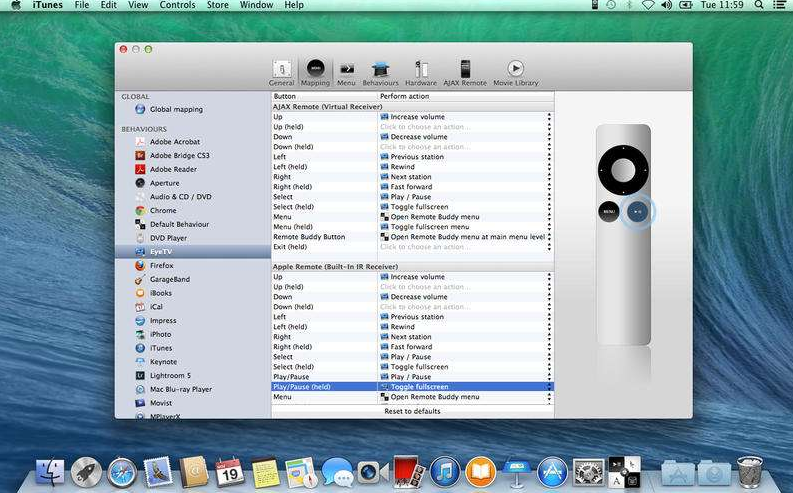Click the Menu icon in the toolbar

pos(346,72)
